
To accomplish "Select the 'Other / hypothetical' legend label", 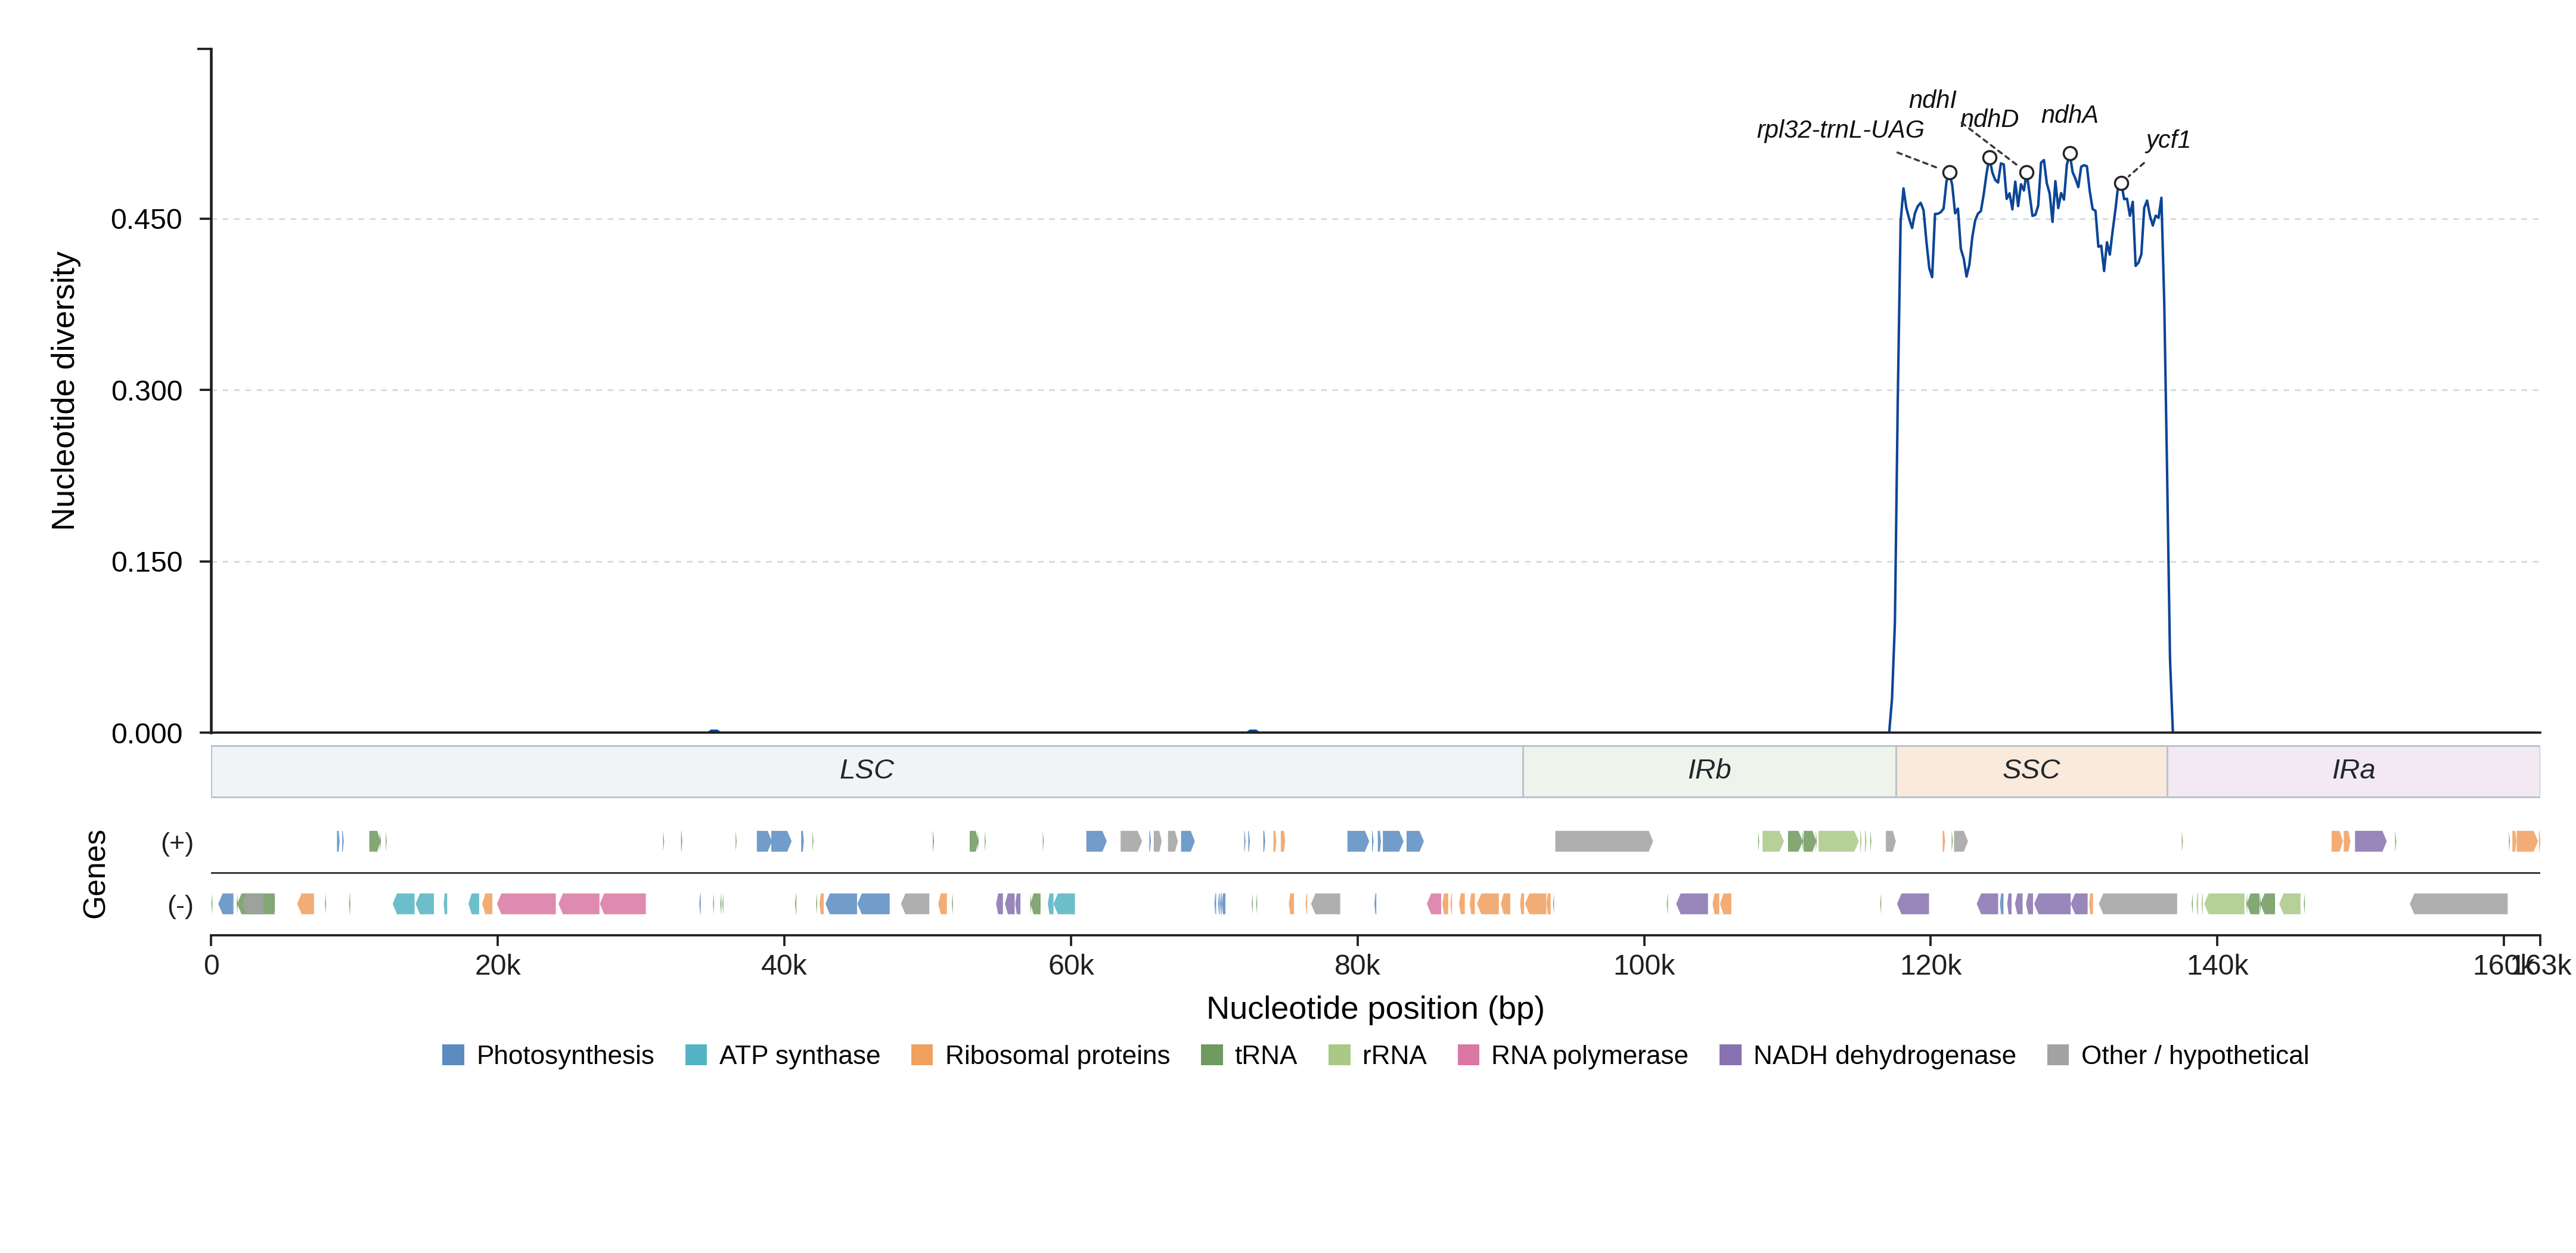I will click(2195, 1055).
